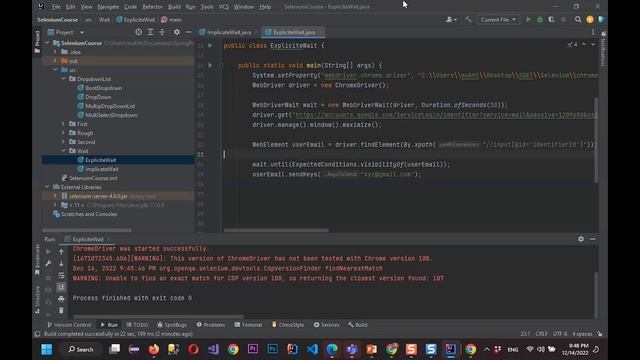Select Scratches and Consoles node

tap(89, 214)
